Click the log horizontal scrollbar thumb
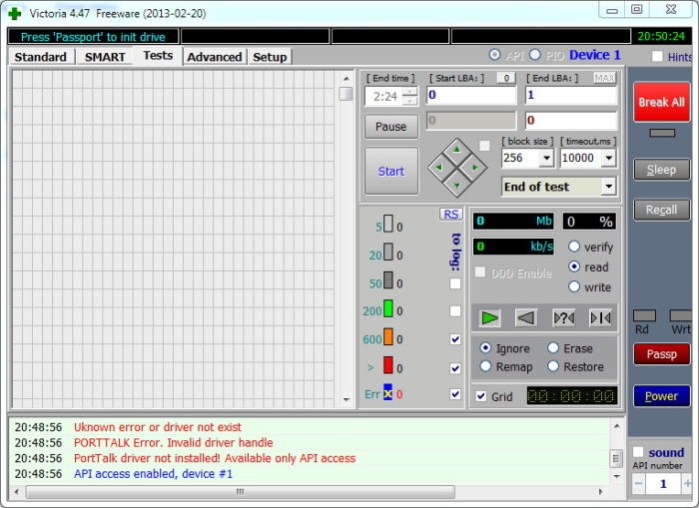 click(240, 492)
